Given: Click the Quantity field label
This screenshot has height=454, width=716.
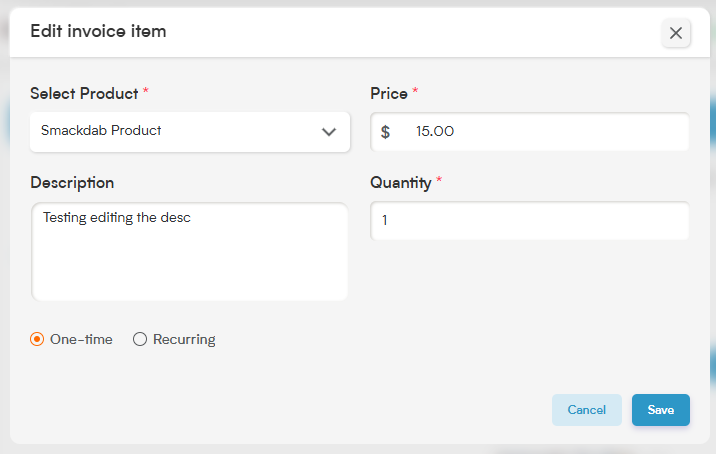Looking at the screenshot, I should (400, 183).
